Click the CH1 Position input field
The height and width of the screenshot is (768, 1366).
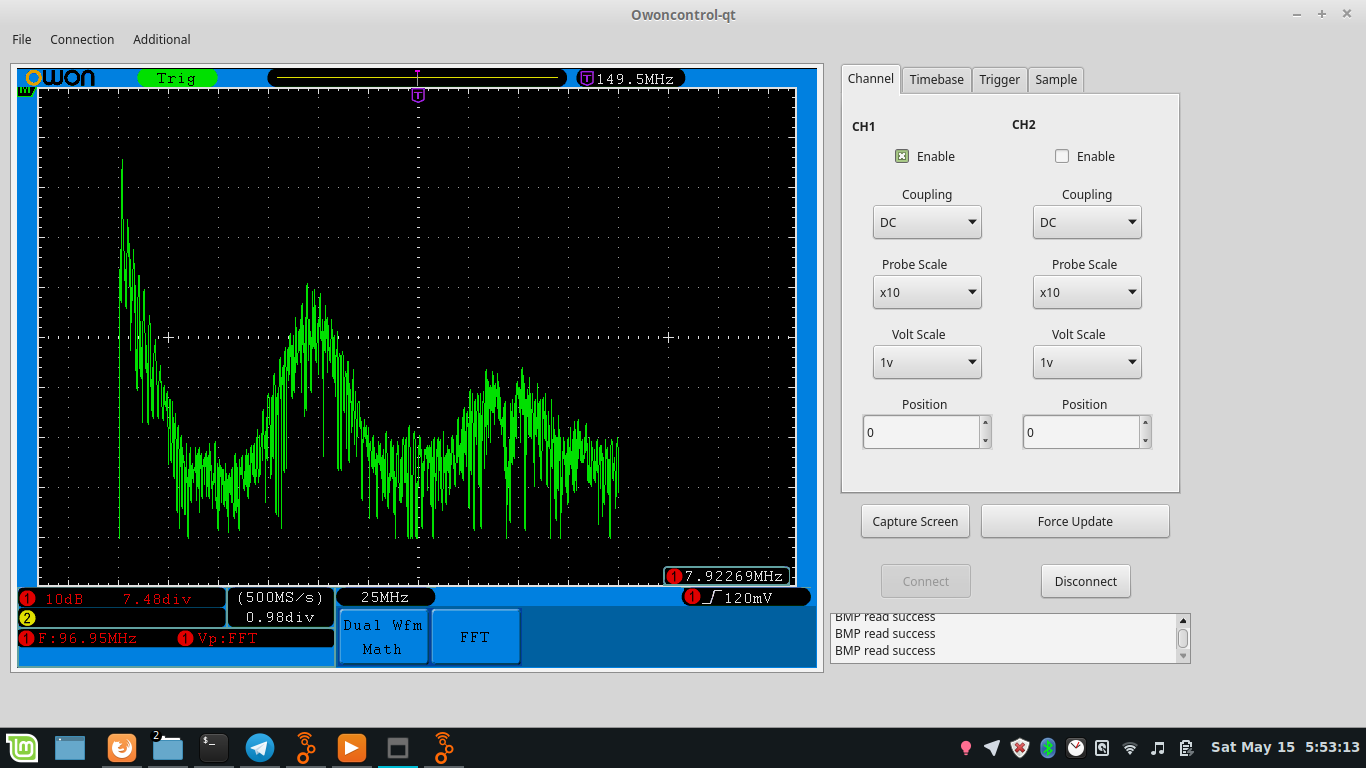[x=920, y=432]
